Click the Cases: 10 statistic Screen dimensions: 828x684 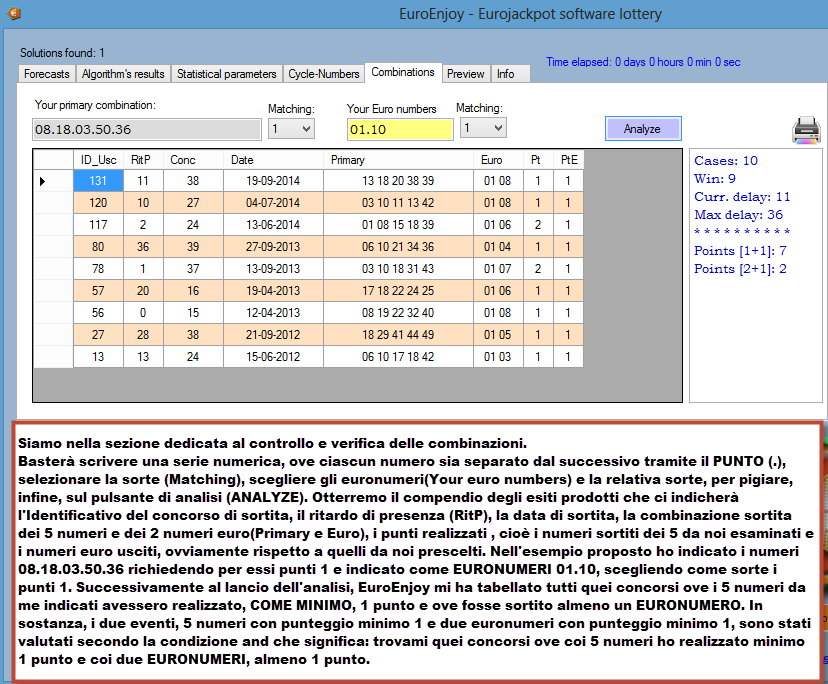(x=726, y=161)
